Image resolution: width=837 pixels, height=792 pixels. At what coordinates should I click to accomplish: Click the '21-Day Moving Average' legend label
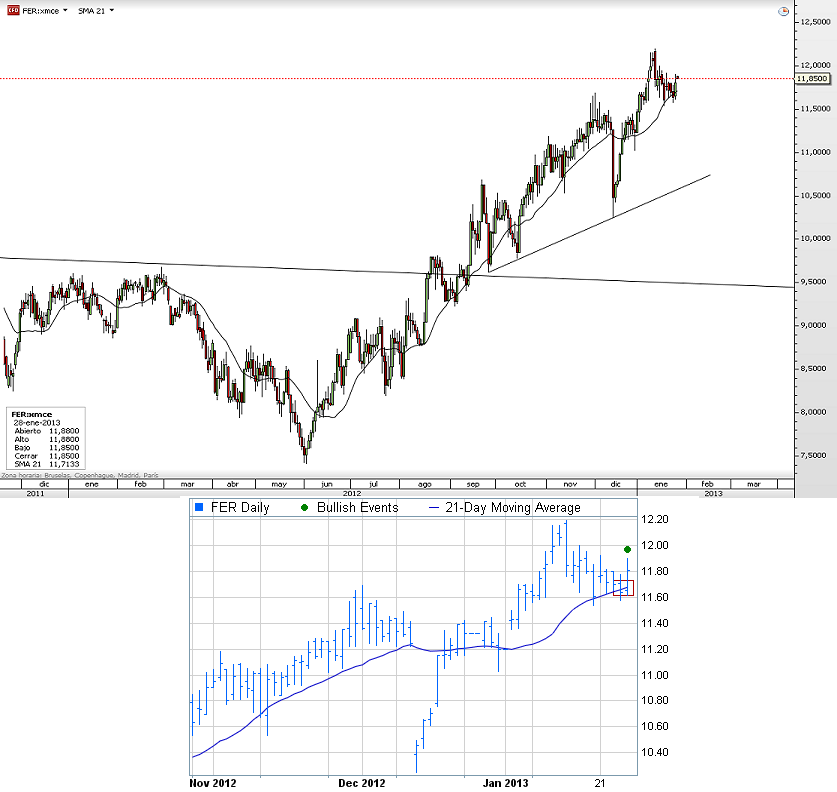pos(513,508)
